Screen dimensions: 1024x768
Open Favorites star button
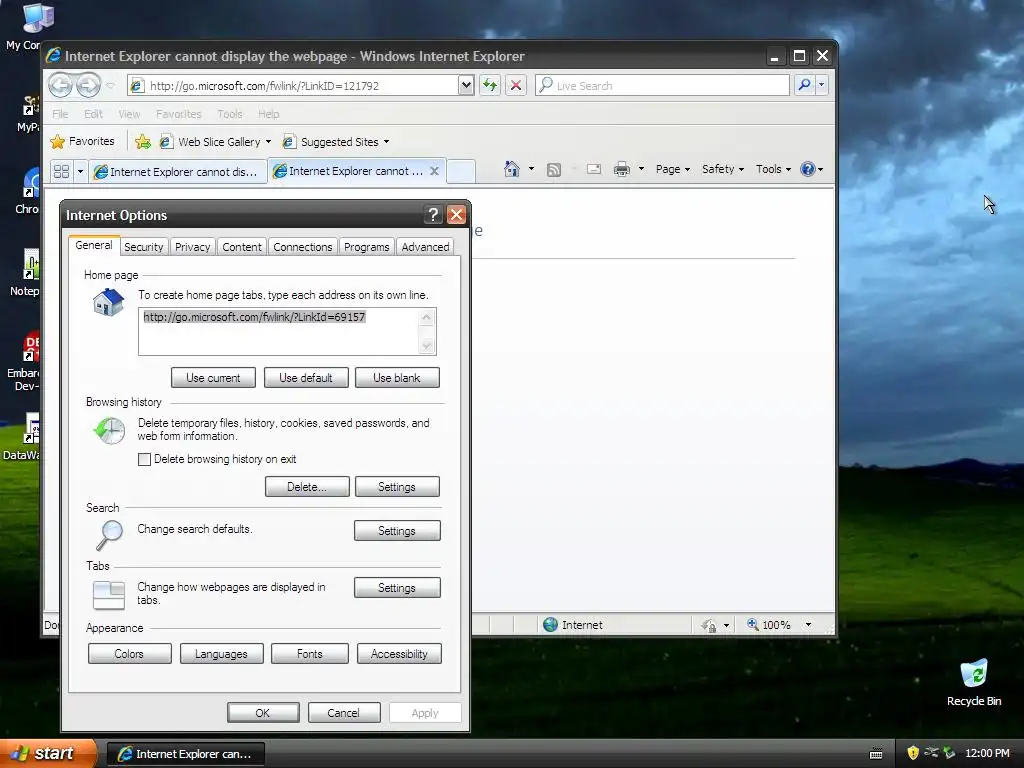coord(82,142)
